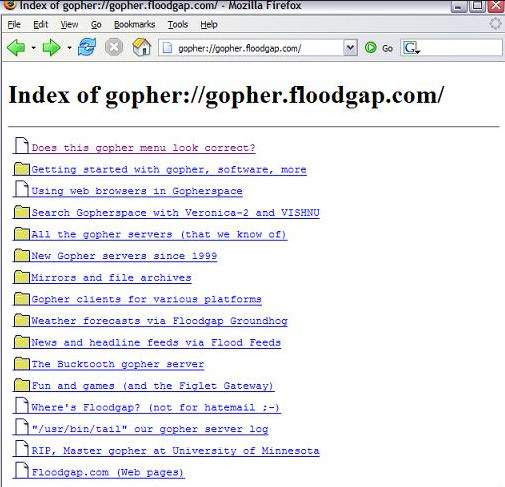
Task: Open the File menu
Action: click(x=14, y=24)
